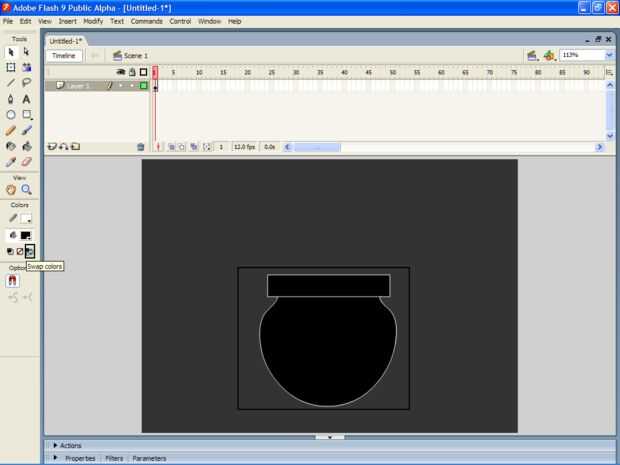Click frame 1 keyframe on Layer 1

pyautogui.click(x=155, y=86)
